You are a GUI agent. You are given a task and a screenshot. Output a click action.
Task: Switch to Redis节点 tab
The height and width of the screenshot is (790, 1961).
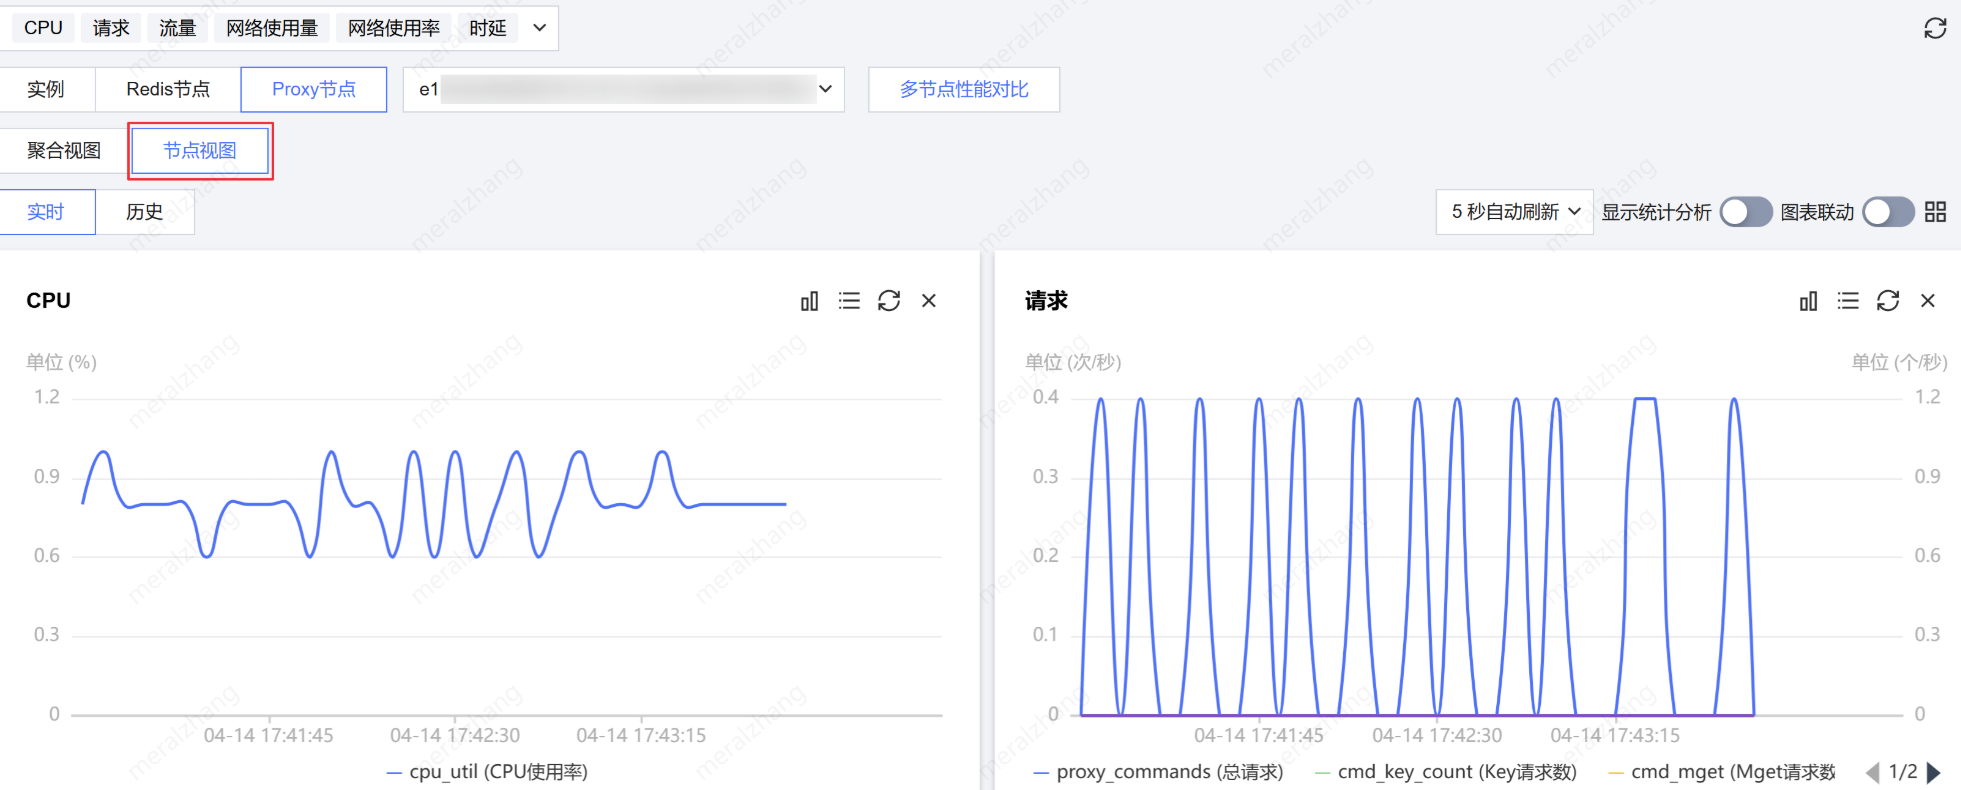(168, 90)
